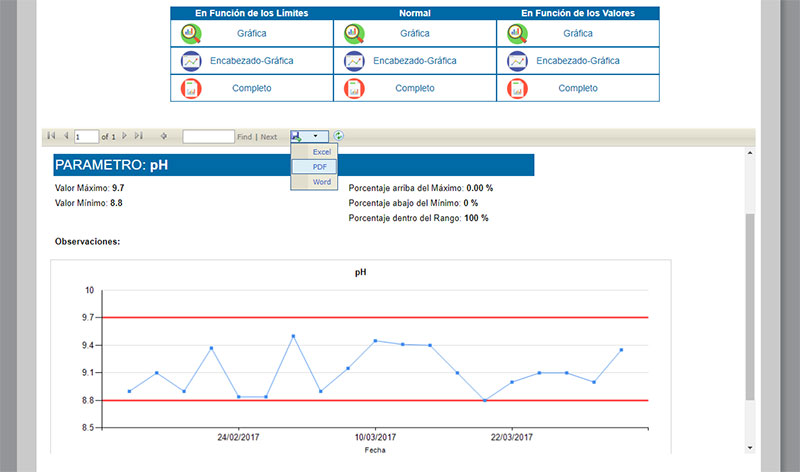Click the report vertical scrollbar thumb
Image resolution: width=800 pixels, height=472 pixels.
(x=749, y=306)
